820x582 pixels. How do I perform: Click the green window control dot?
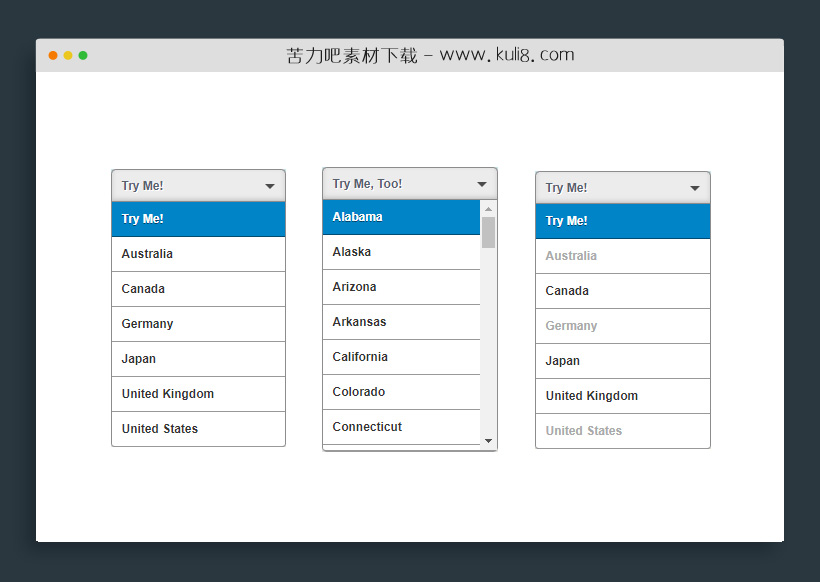point(83,55)
